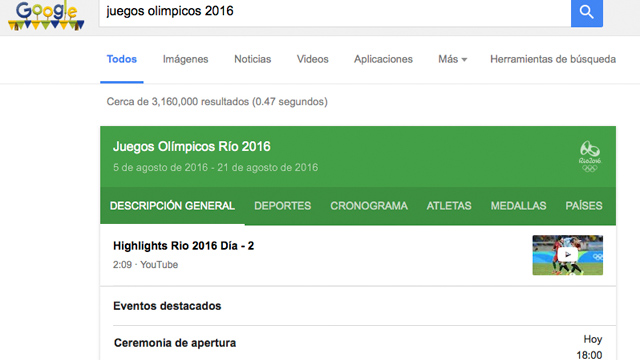Select the DESCRIPCIÓN GENERAL tab
This screenshot has width=640, height=360.
click(172, 206)
